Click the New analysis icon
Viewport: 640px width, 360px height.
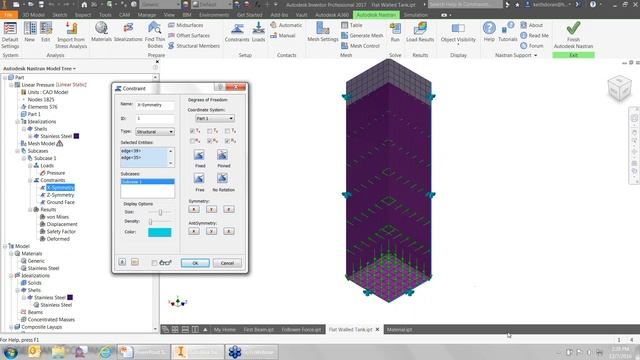click(29, 32)
